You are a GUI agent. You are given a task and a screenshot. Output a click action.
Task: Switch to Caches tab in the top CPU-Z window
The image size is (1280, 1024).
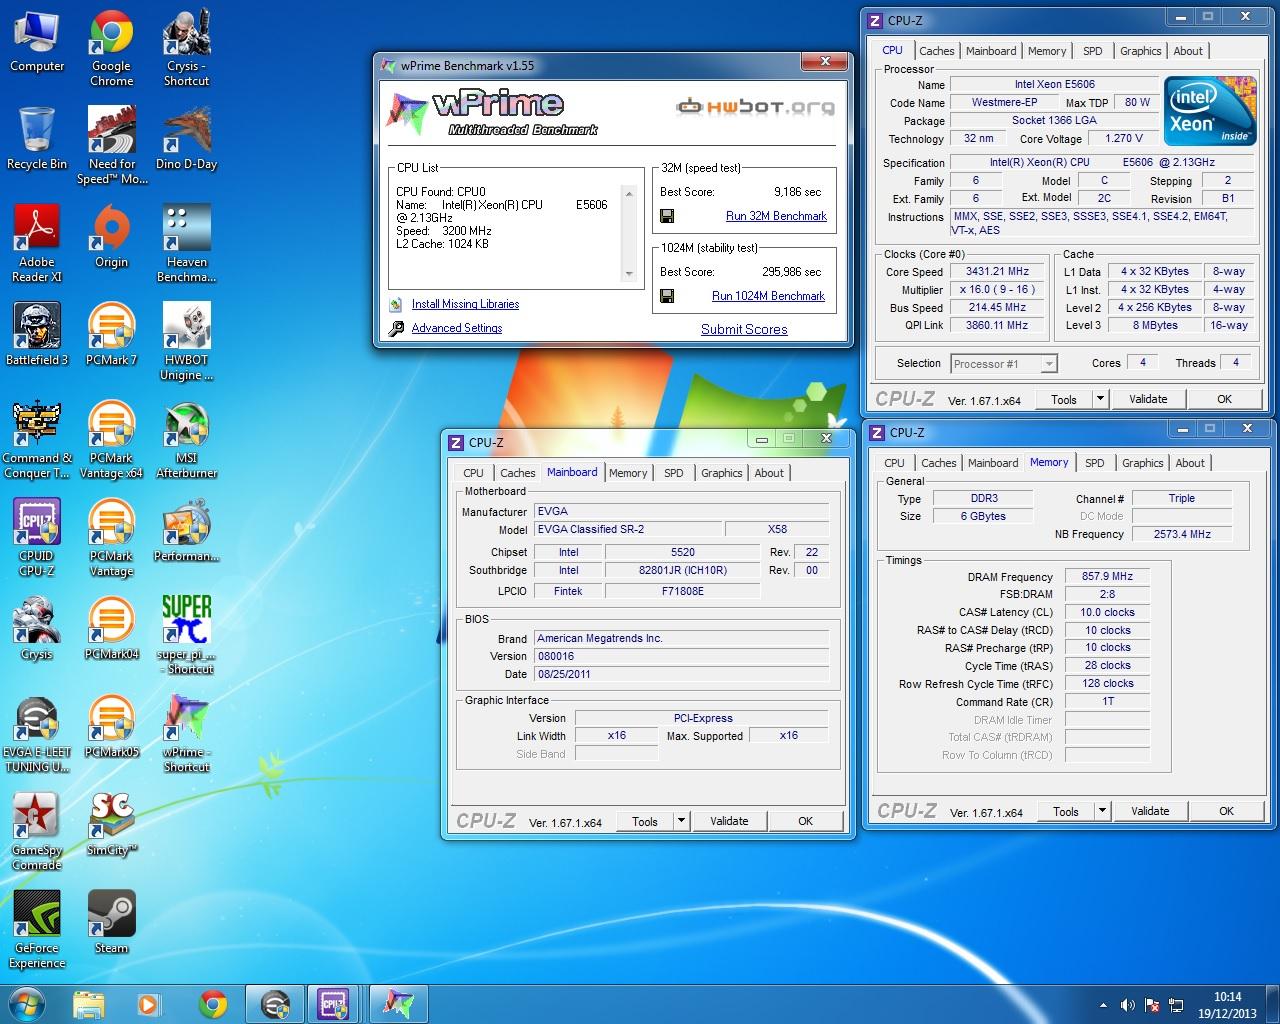937,51
